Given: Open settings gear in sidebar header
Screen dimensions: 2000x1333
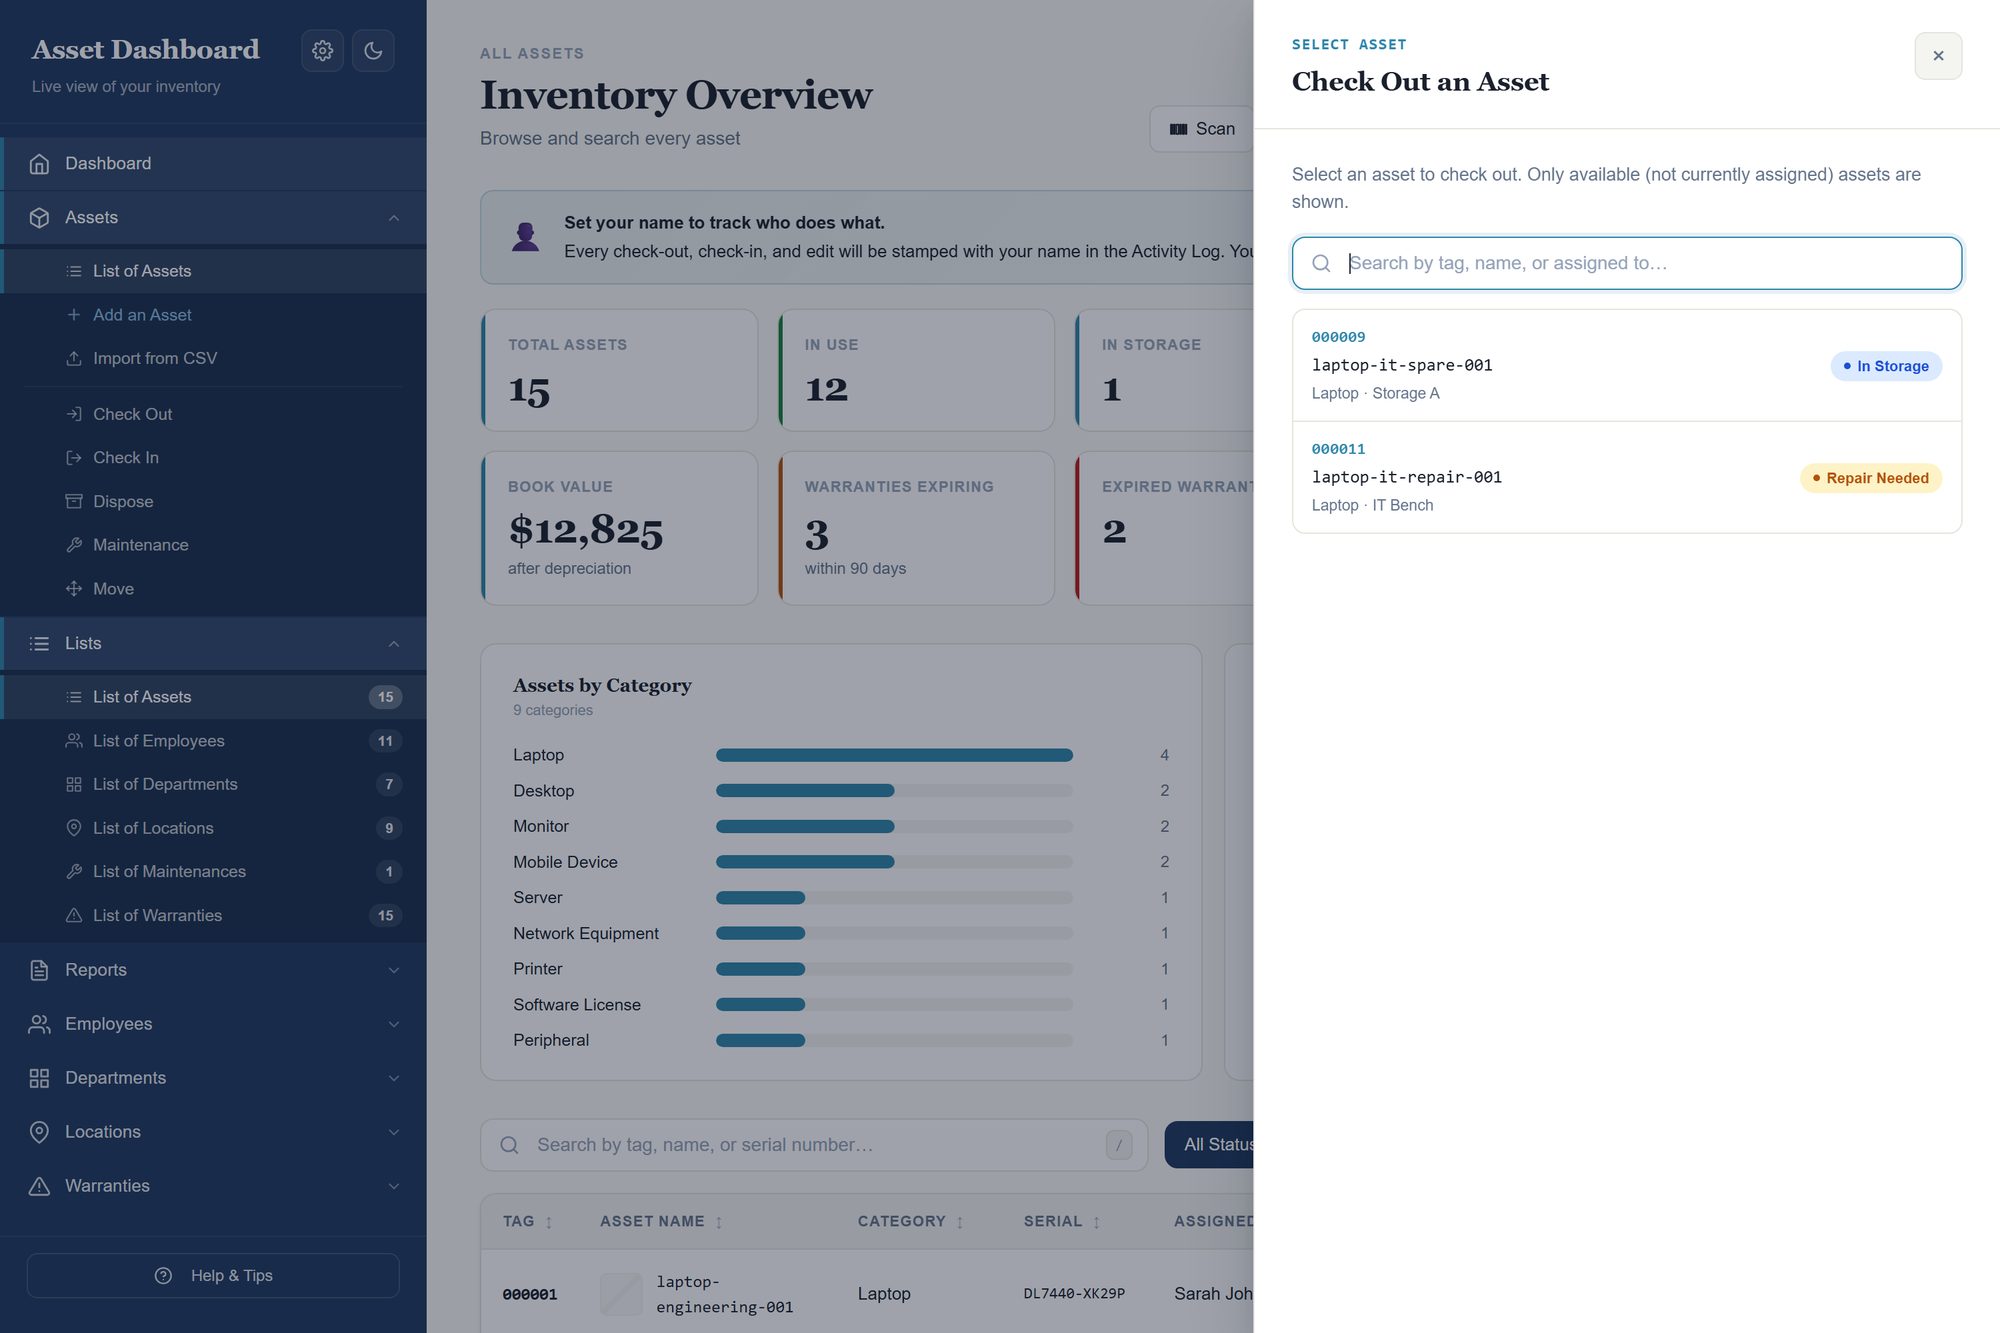Looking at the screenshot, I should [322, 51].
